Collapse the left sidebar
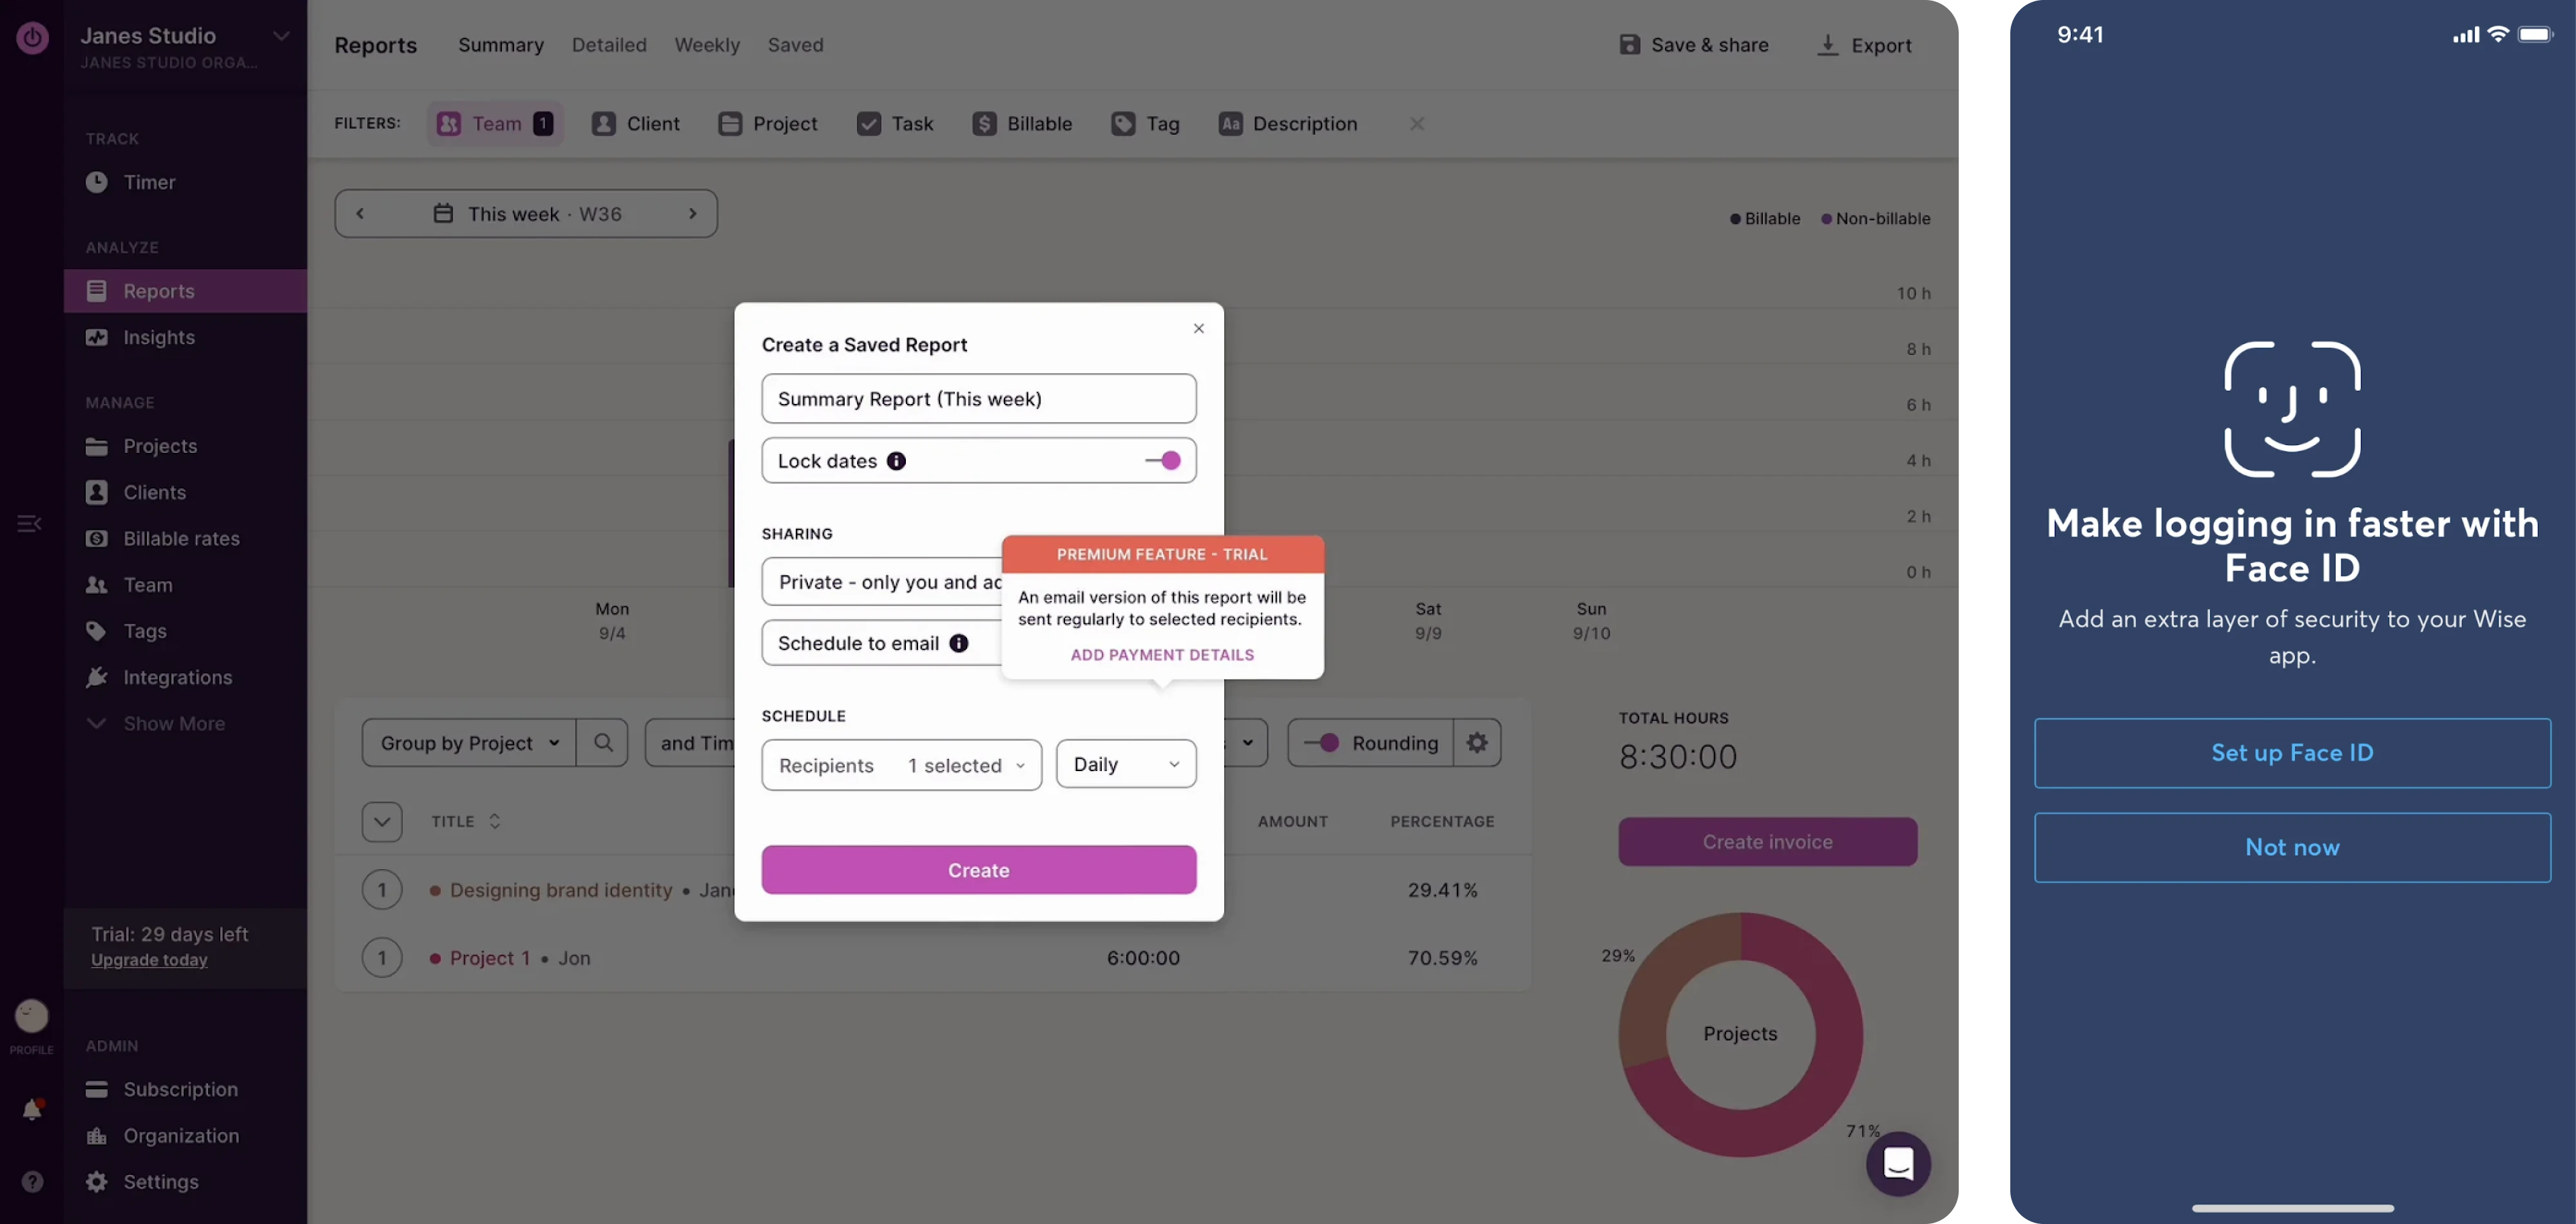The height and width of the screenshot is (1224, 2576). 29,523
